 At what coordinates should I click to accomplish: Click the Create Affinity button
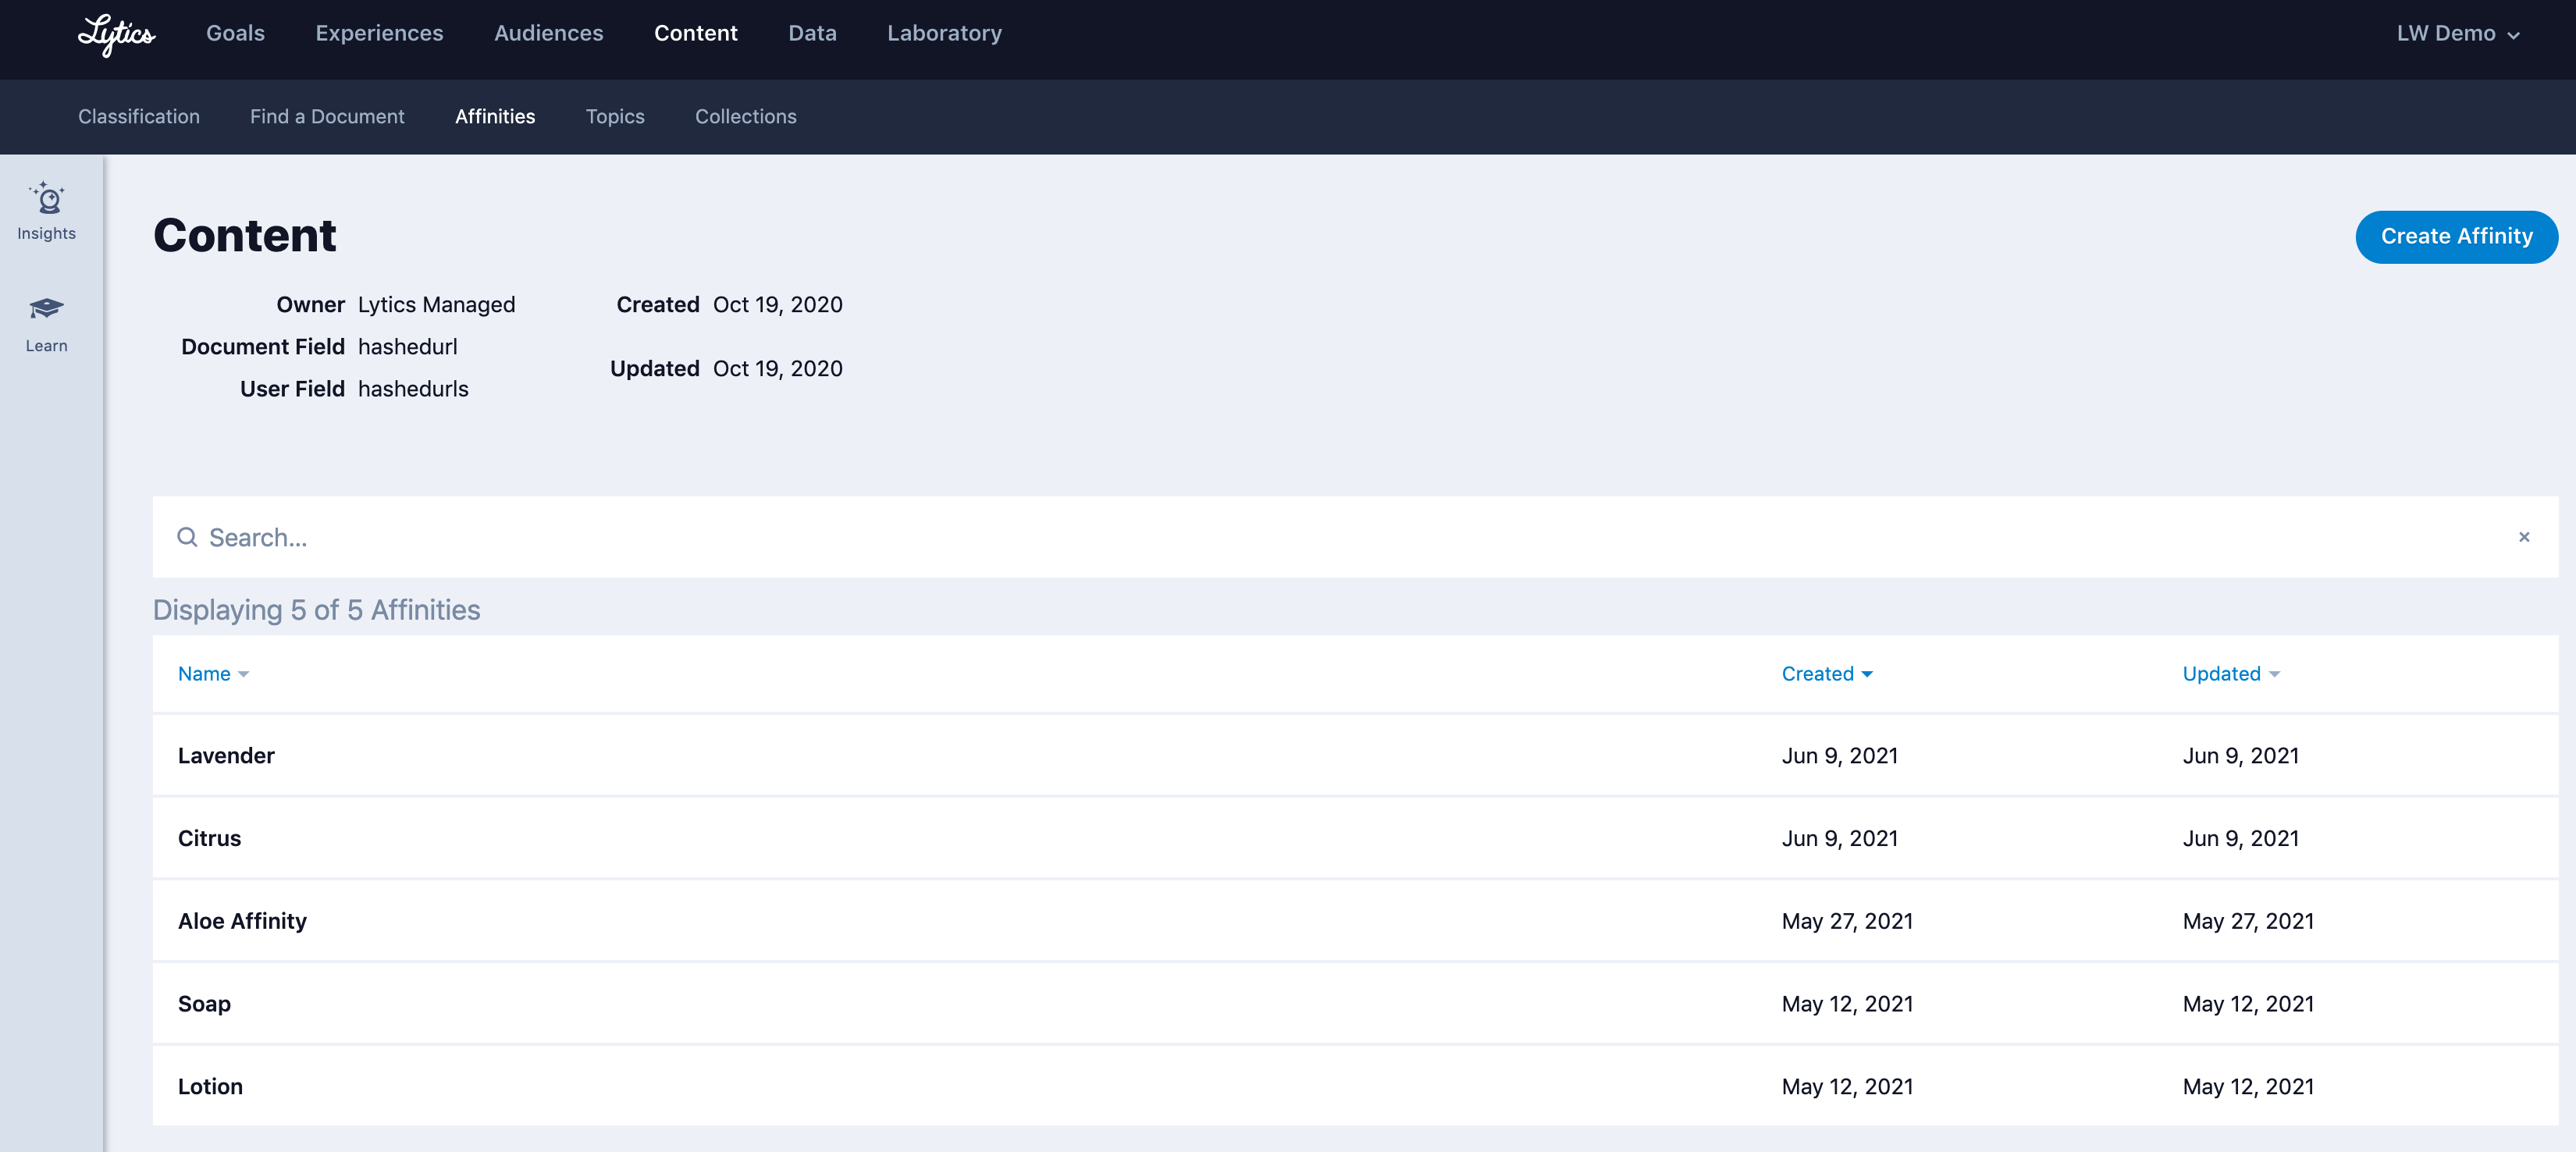coord(2456,237)
